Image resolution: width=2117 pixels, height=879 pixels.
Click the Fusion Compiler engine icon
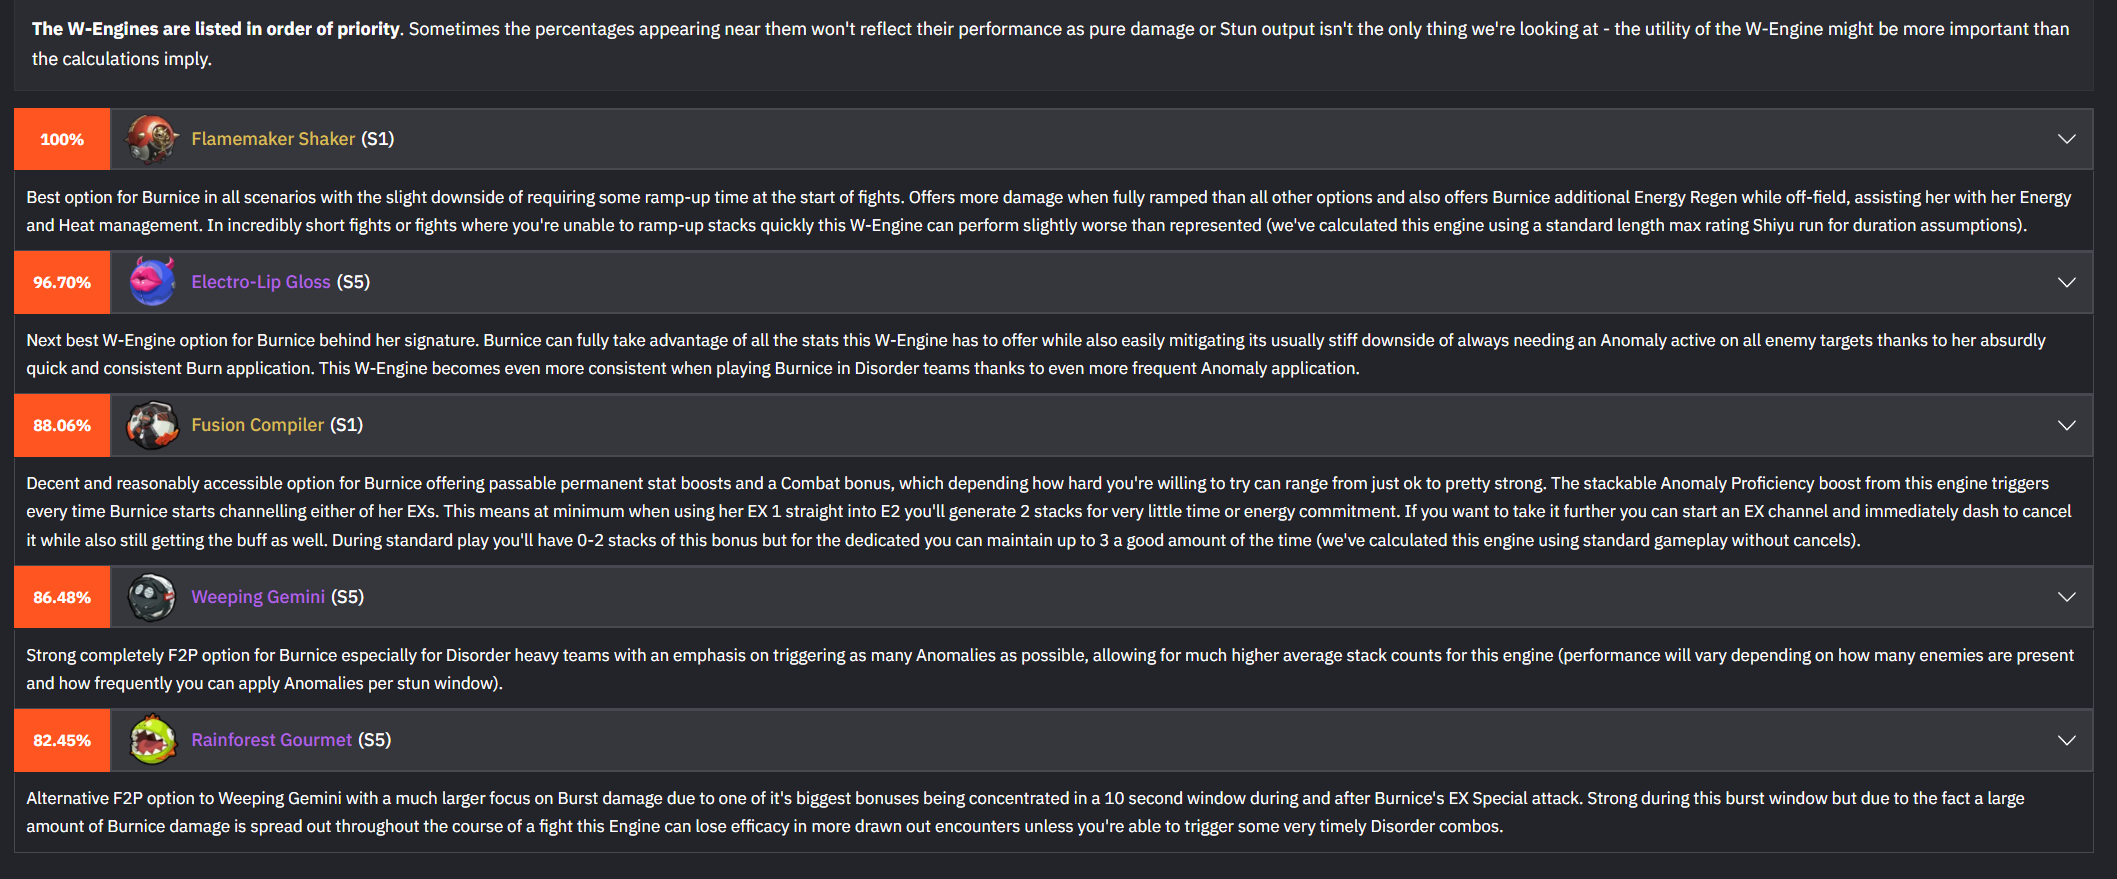[152, 425]
